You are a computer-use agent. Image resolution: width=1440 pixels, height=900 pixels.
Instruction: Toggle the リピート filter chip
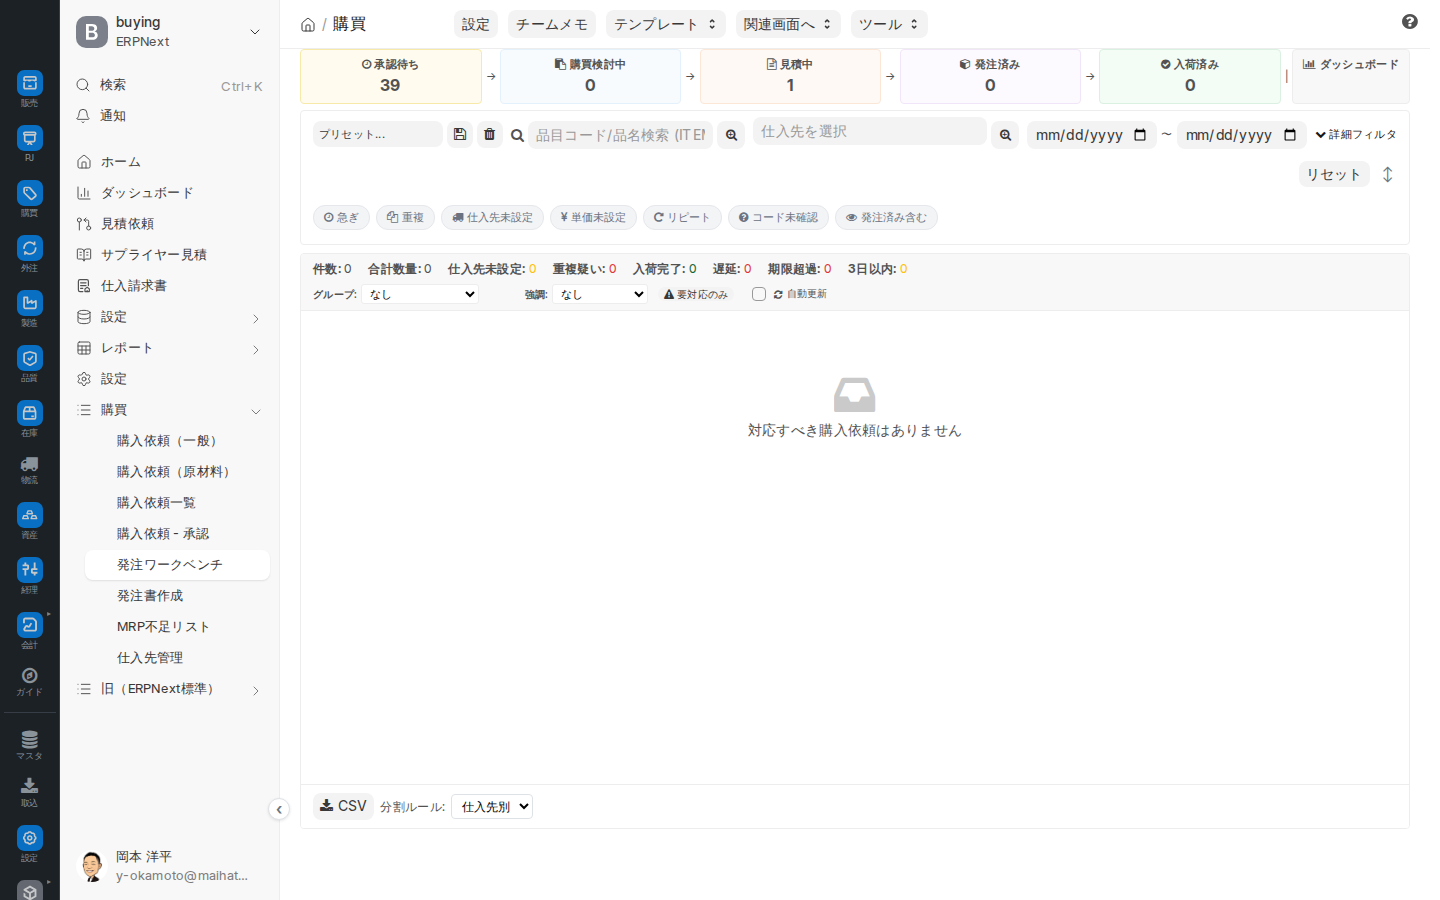point(682,217)
